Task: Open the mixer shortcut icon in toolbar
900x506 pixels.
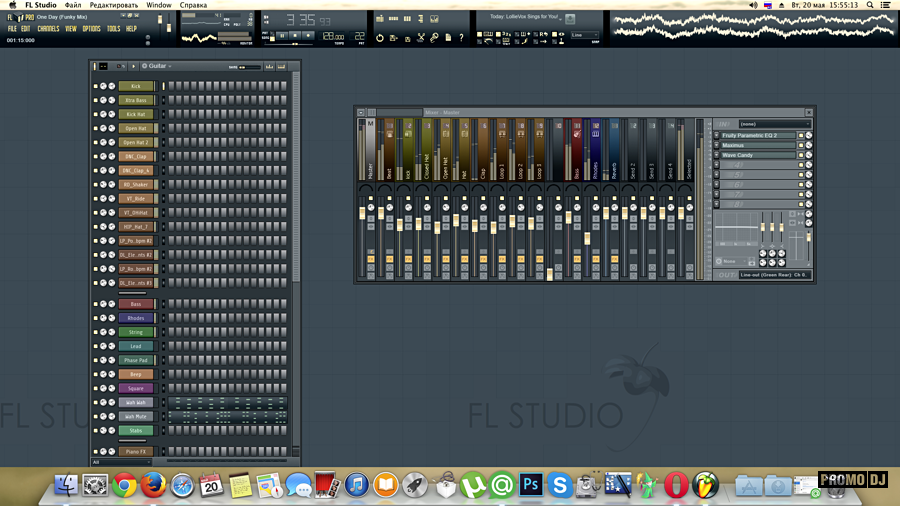Action: click(x=434, y=19)
